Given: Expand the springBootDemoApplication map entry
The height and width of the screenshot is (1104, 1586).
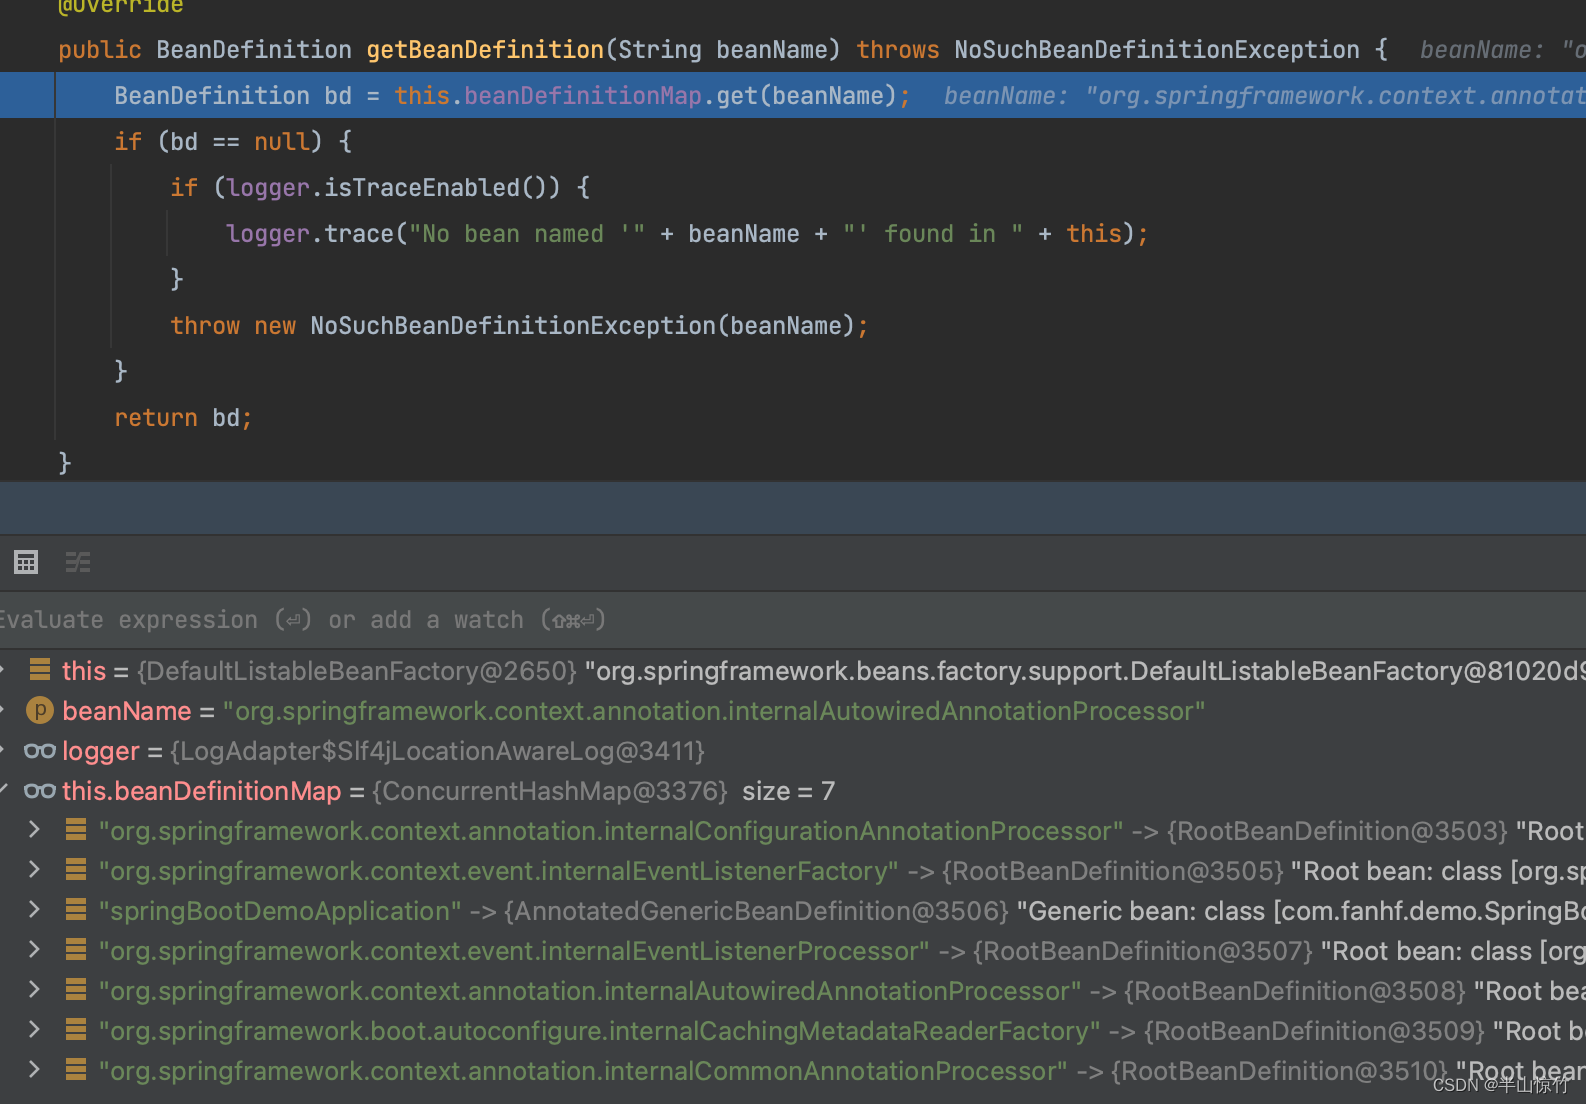Looking at the screenshot, I should [x=34, y=909].
